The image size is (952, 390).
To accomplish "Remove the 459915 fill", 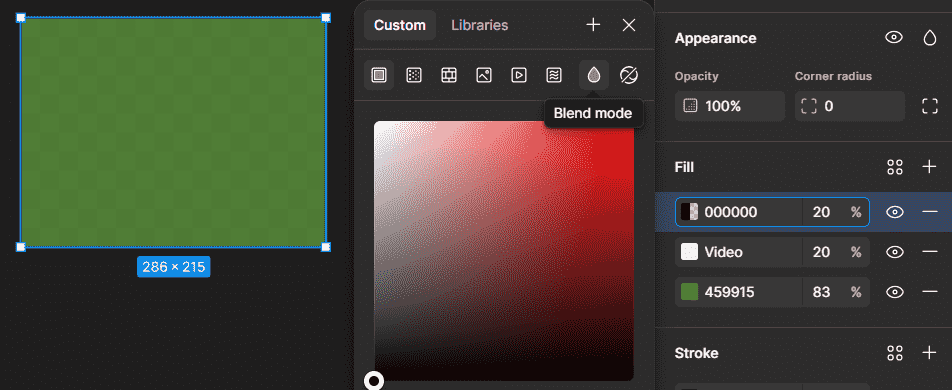I will point(930,292).
